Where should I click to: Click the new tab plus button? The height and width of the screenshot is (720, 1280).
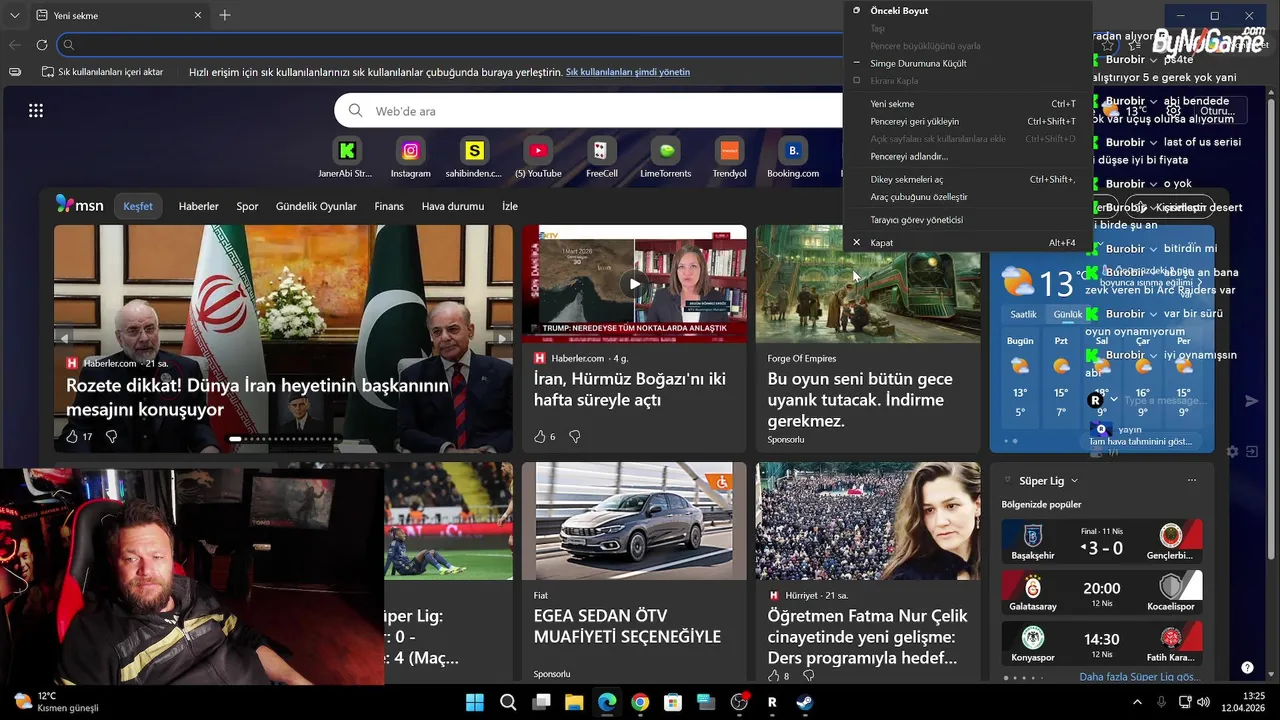point(225,15)
